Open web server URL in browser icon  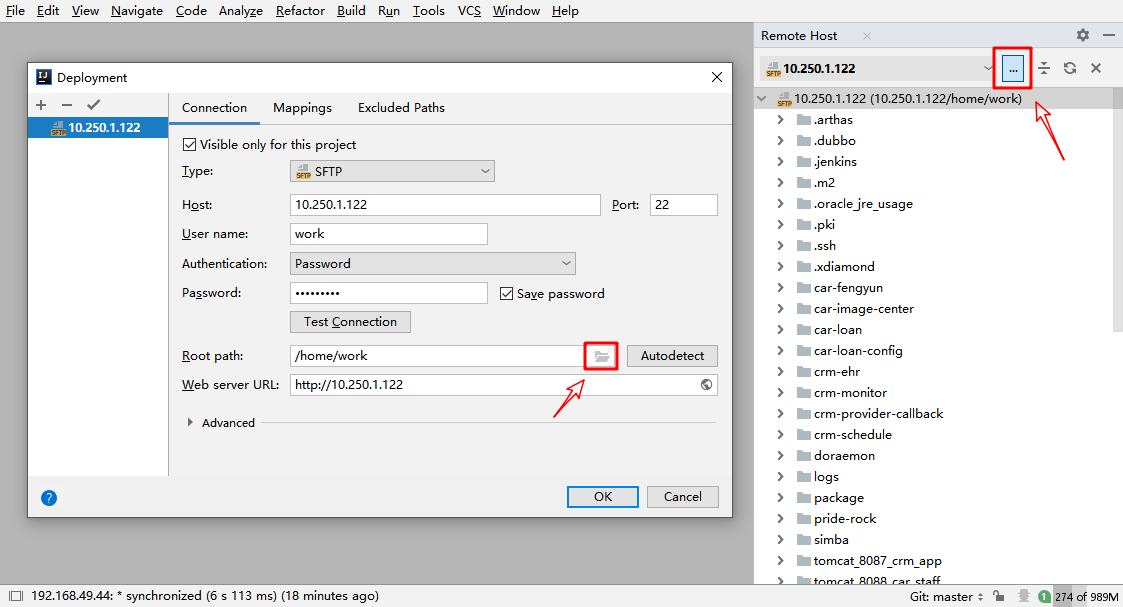706,385
